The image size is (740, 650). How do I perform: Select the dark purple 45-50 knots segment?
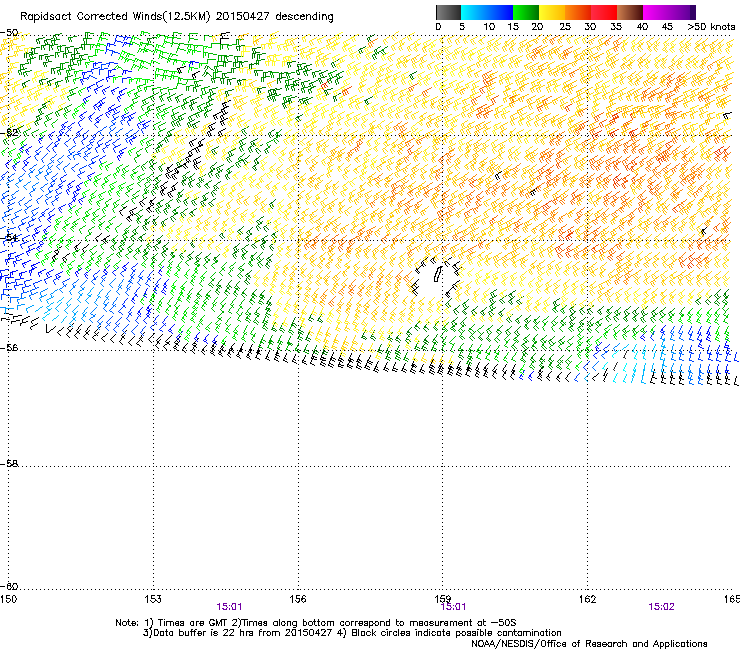[x=682, y=12]
